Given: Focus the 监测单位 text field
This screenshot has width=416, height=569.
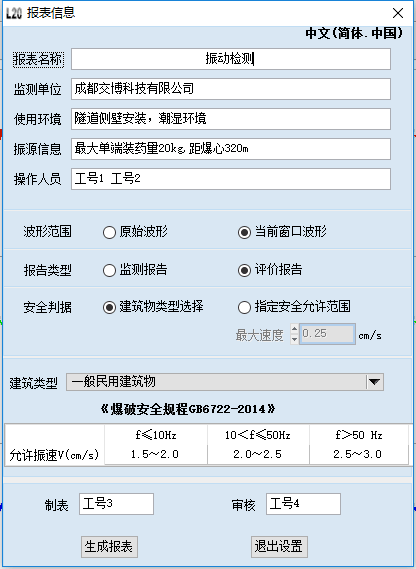Looking at the screenshot, I should 231,89.
